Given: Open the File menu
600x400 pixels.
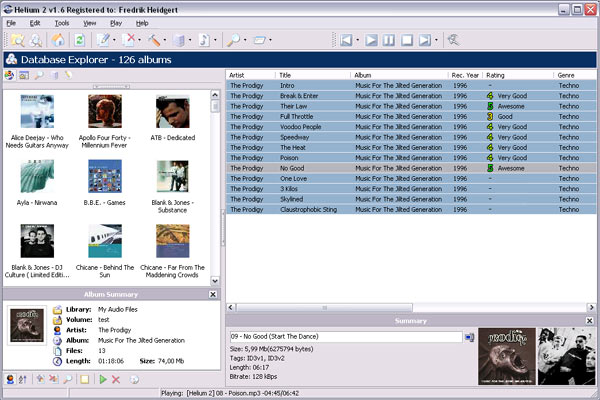Looking at the screenshot, I should coord(11,23).
